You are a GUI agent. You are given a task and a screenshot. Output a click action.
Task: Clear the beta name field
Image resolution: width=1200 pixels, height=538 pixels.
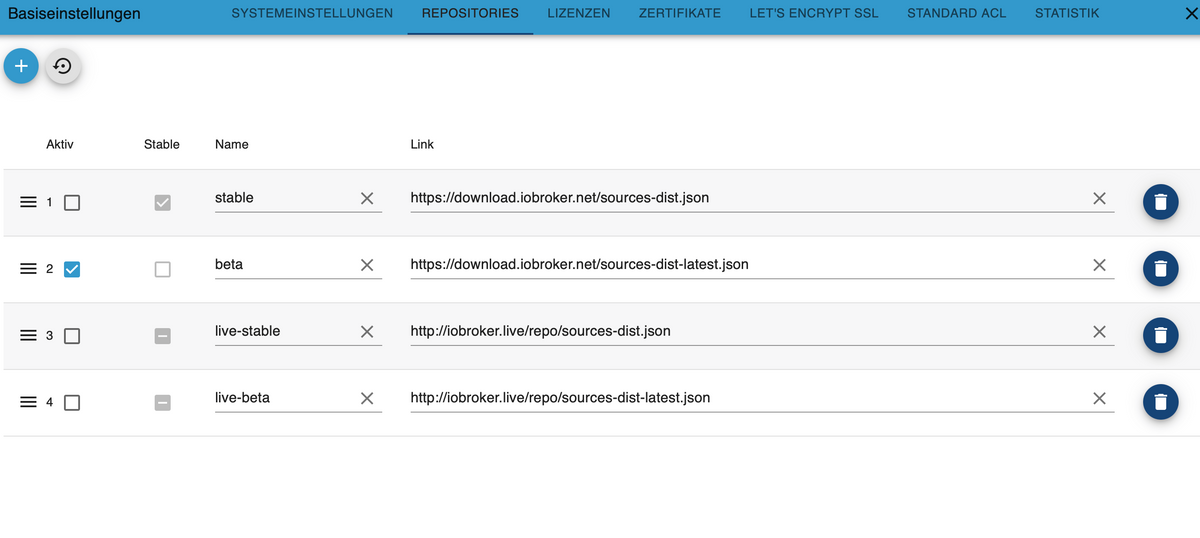click(x=367, y=265)
